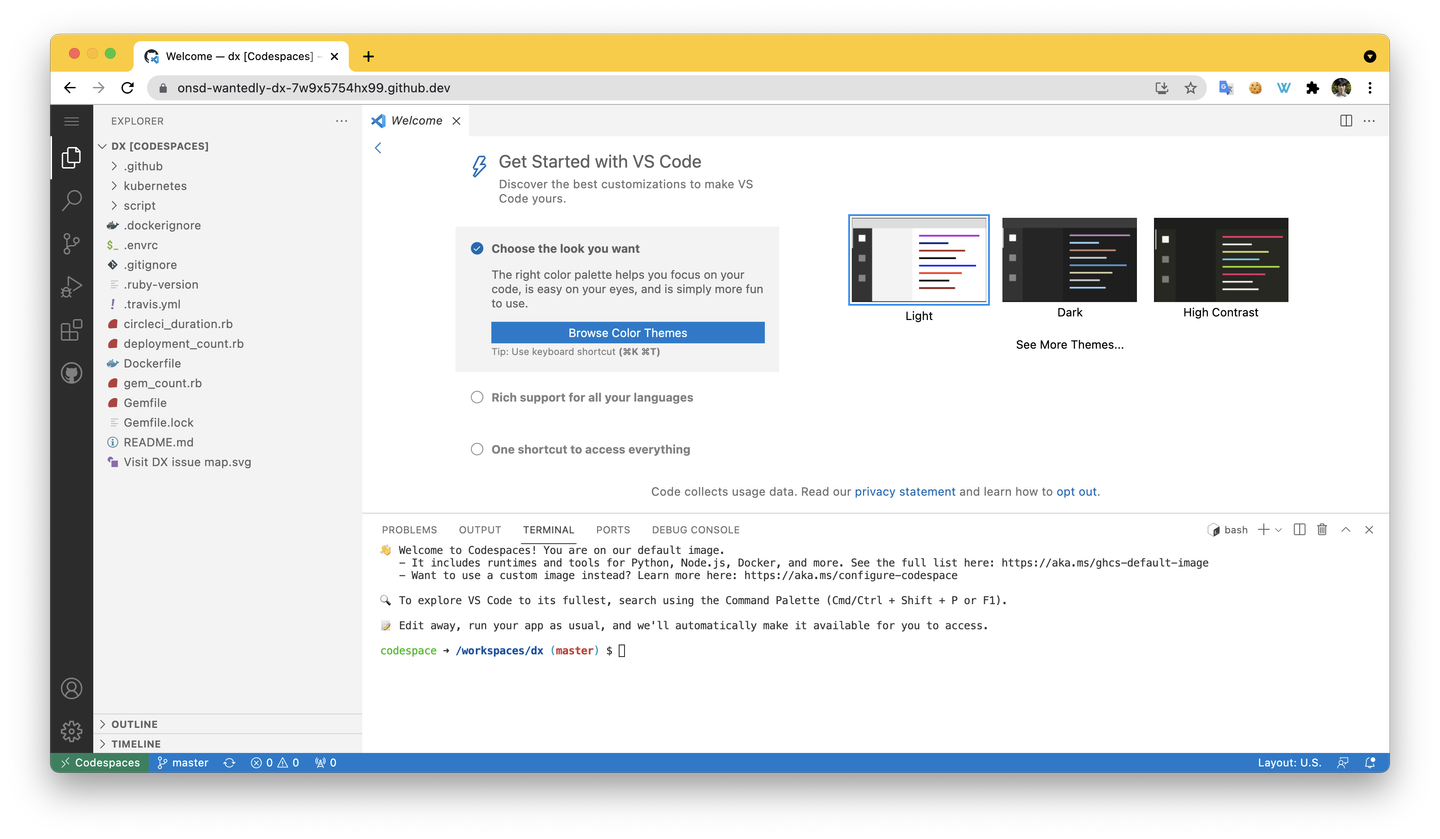Image resolution: width=1440 pixels, height=839 pixels.
Task: Open the Run and Debug view
Action: click(x=71, y=287)
